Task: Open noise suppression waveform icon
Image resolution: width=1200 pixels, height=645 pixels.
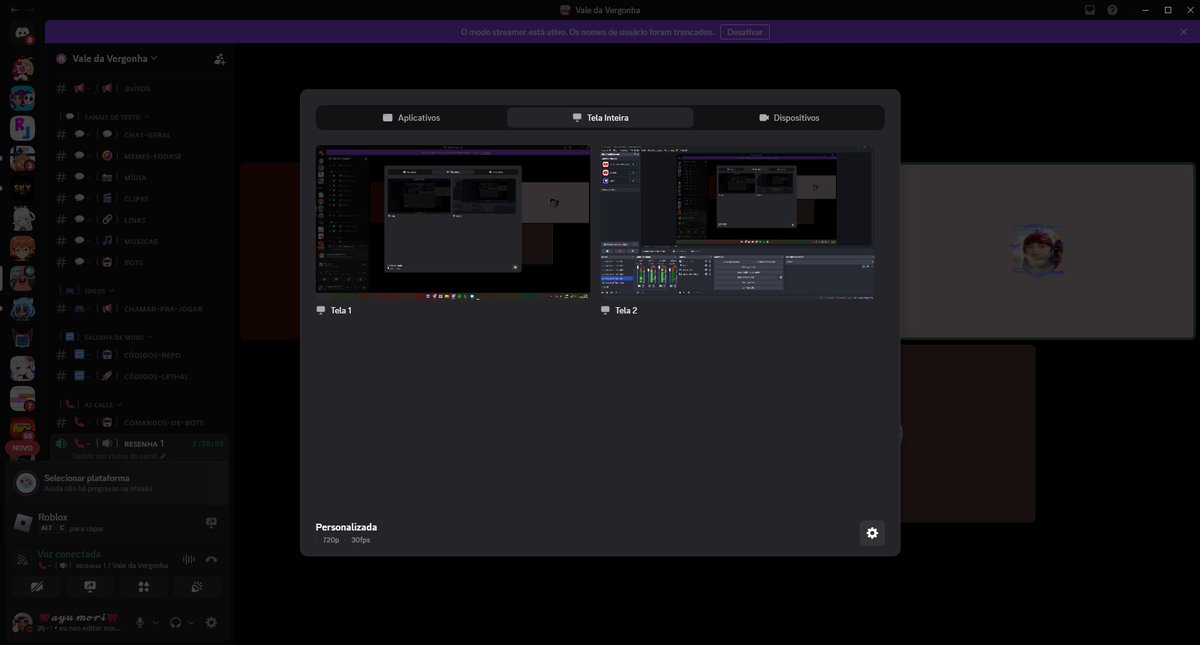Action: point(188,560)
